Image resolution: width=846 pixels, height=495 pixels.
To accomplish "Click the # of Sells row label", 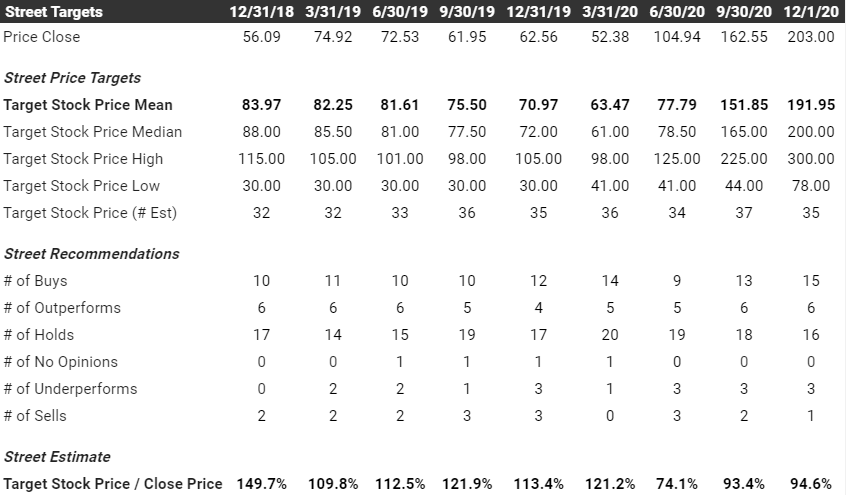I will pos(35,416).
